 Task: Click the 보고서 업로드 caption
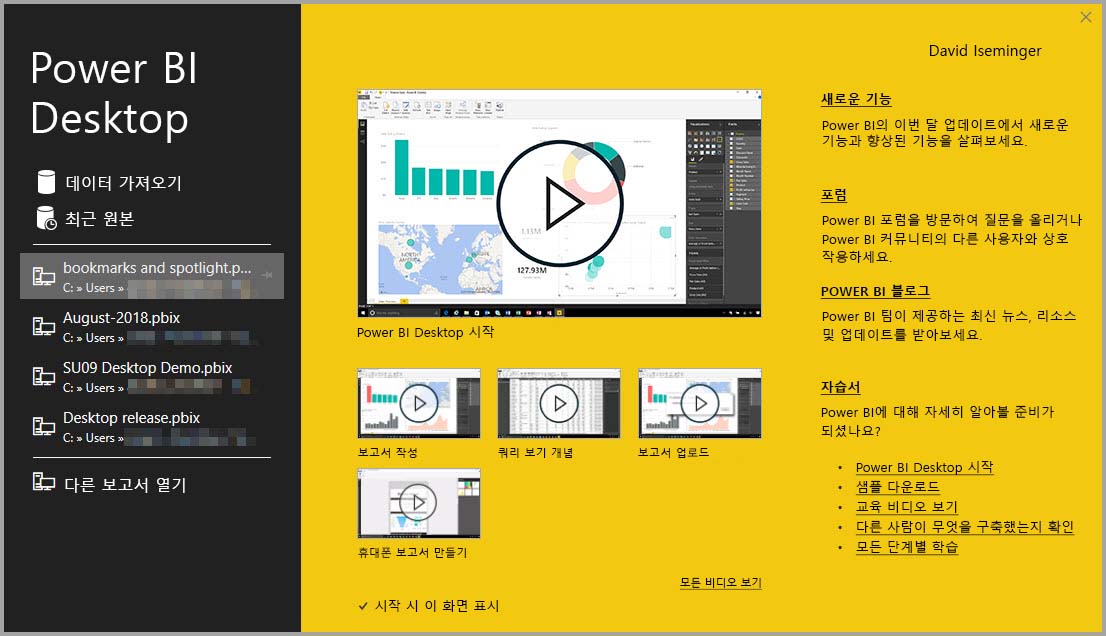(673, 452)
